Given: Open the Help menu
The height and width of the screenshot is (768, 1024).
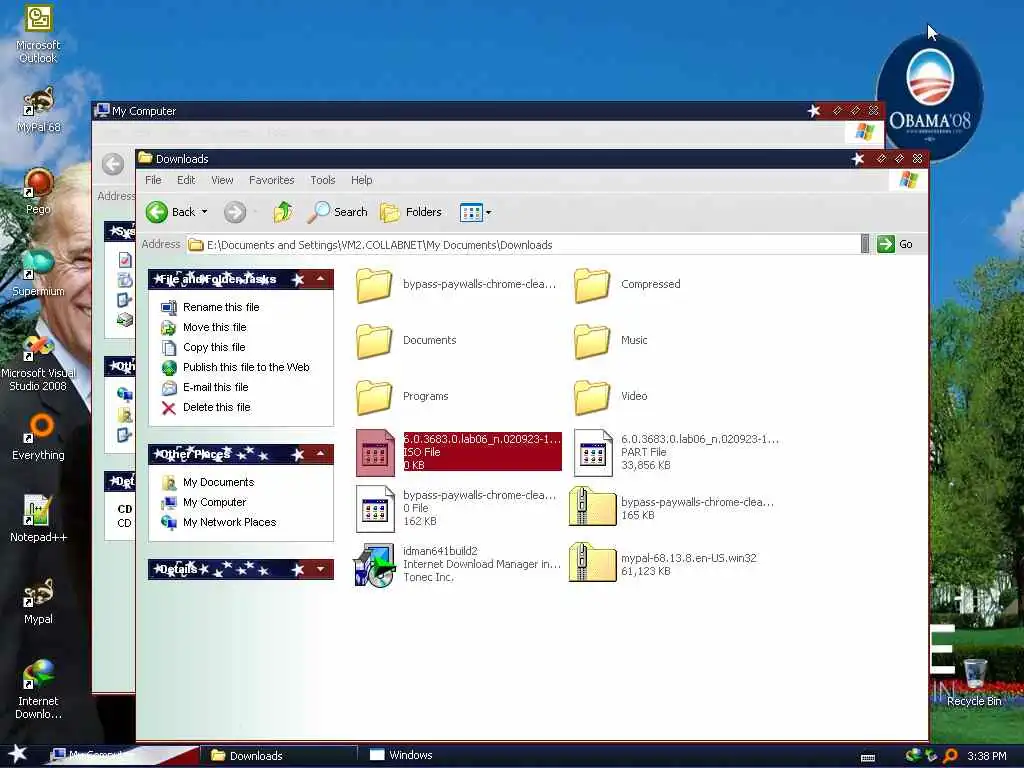Looking at the screenshot, I should coord(361,180).
